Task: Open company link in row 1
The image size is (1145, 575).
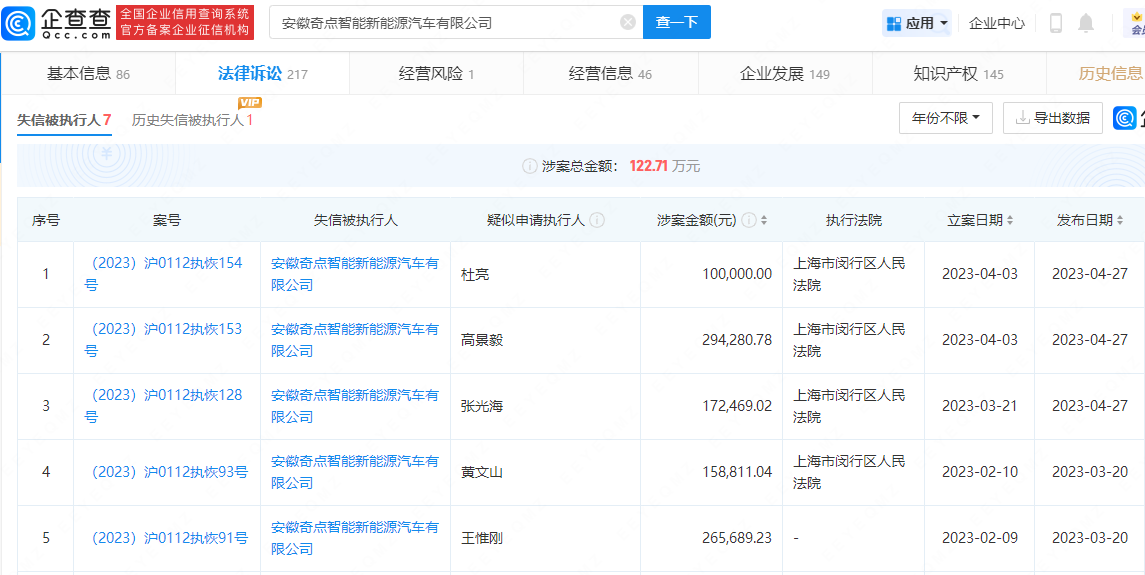Action: [x=355, y=274]
